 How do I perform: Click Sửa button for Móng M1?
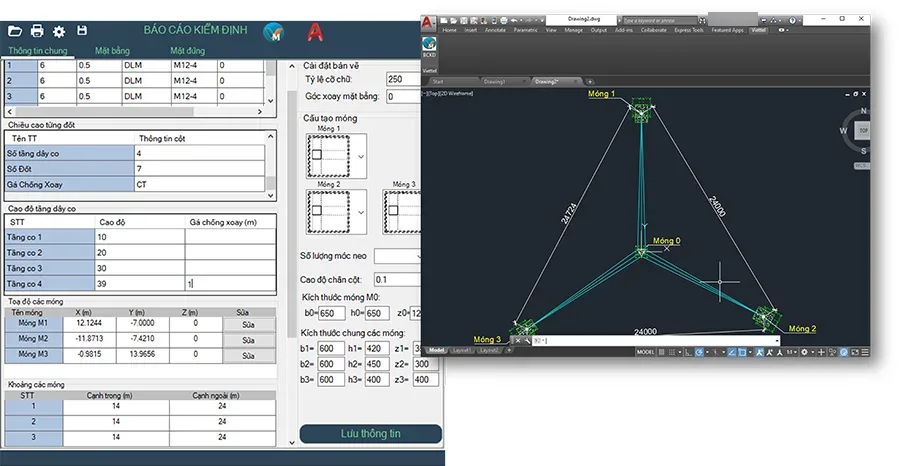[249, 325]
